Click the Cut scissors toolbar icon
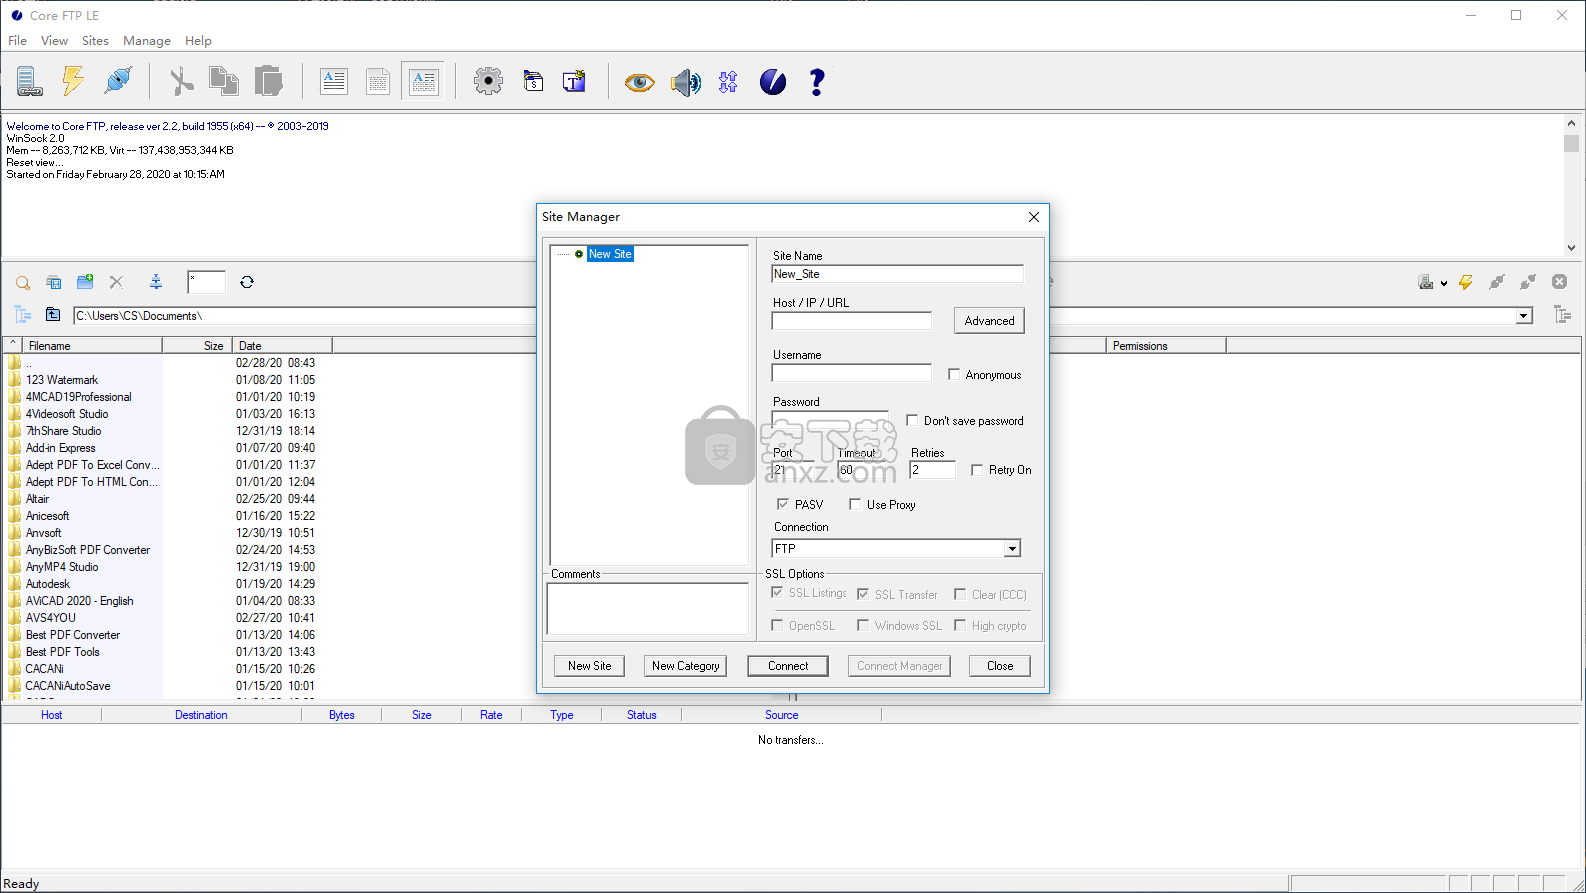This screenshot has width=1586, height=893. tap(181, 81)
